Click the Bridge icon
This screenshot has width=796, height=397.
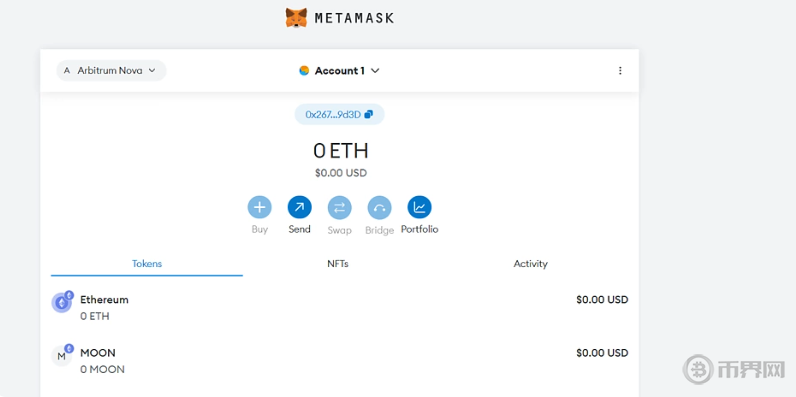click(379, 207)
